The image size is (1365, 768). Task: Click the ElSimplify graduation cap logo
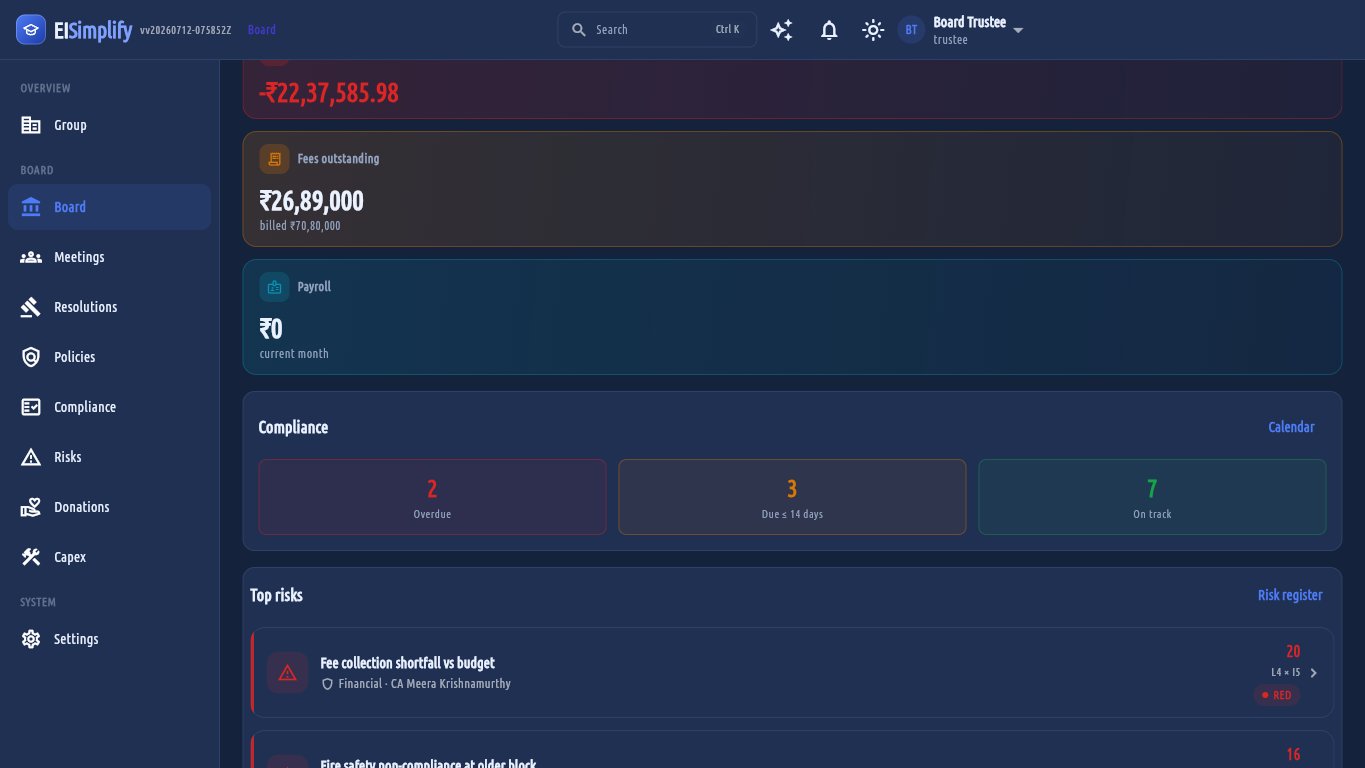(x=31, y=30)
